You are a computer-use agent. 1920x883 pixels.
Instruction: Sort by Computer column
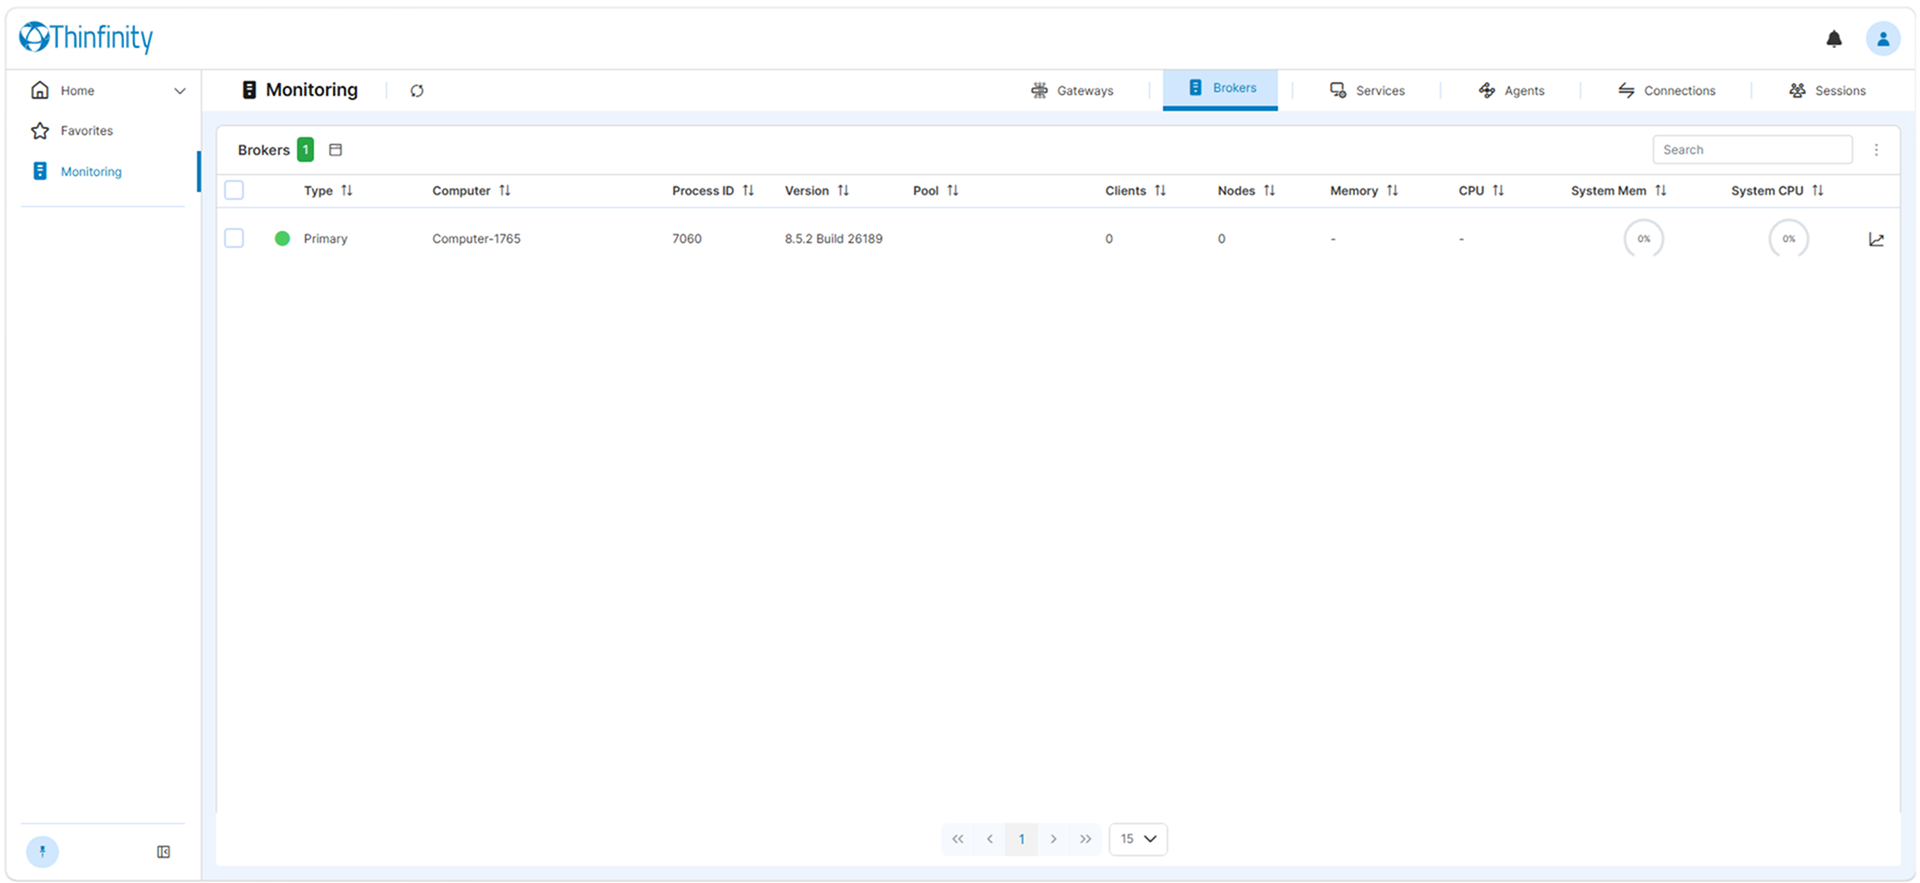505,191
